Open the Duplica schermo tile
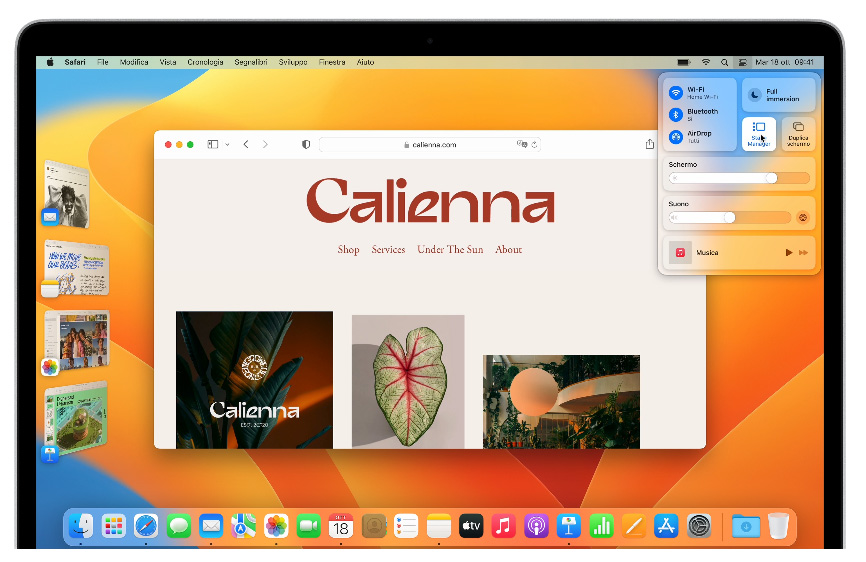The height and width of the screenshot is (562, 866). coord(798,134)
